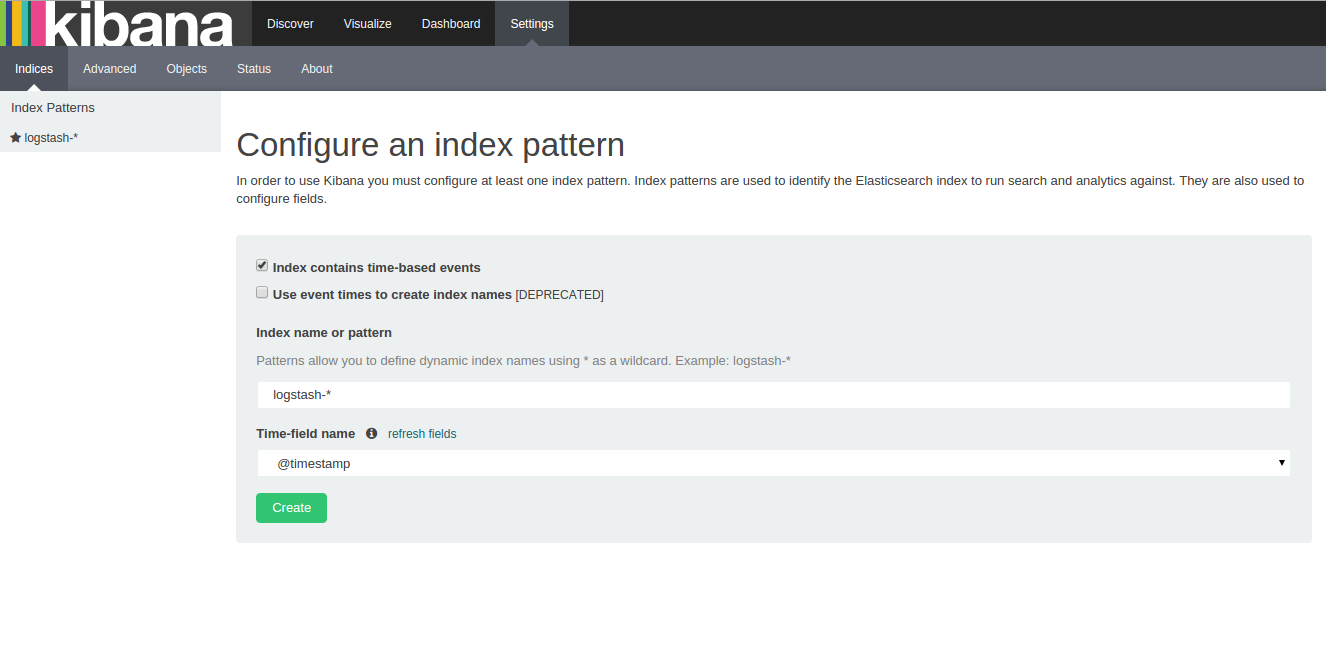Open the Advanced settings tab
The height and width of the screenshot is (659, 1326).
(110, 69)
